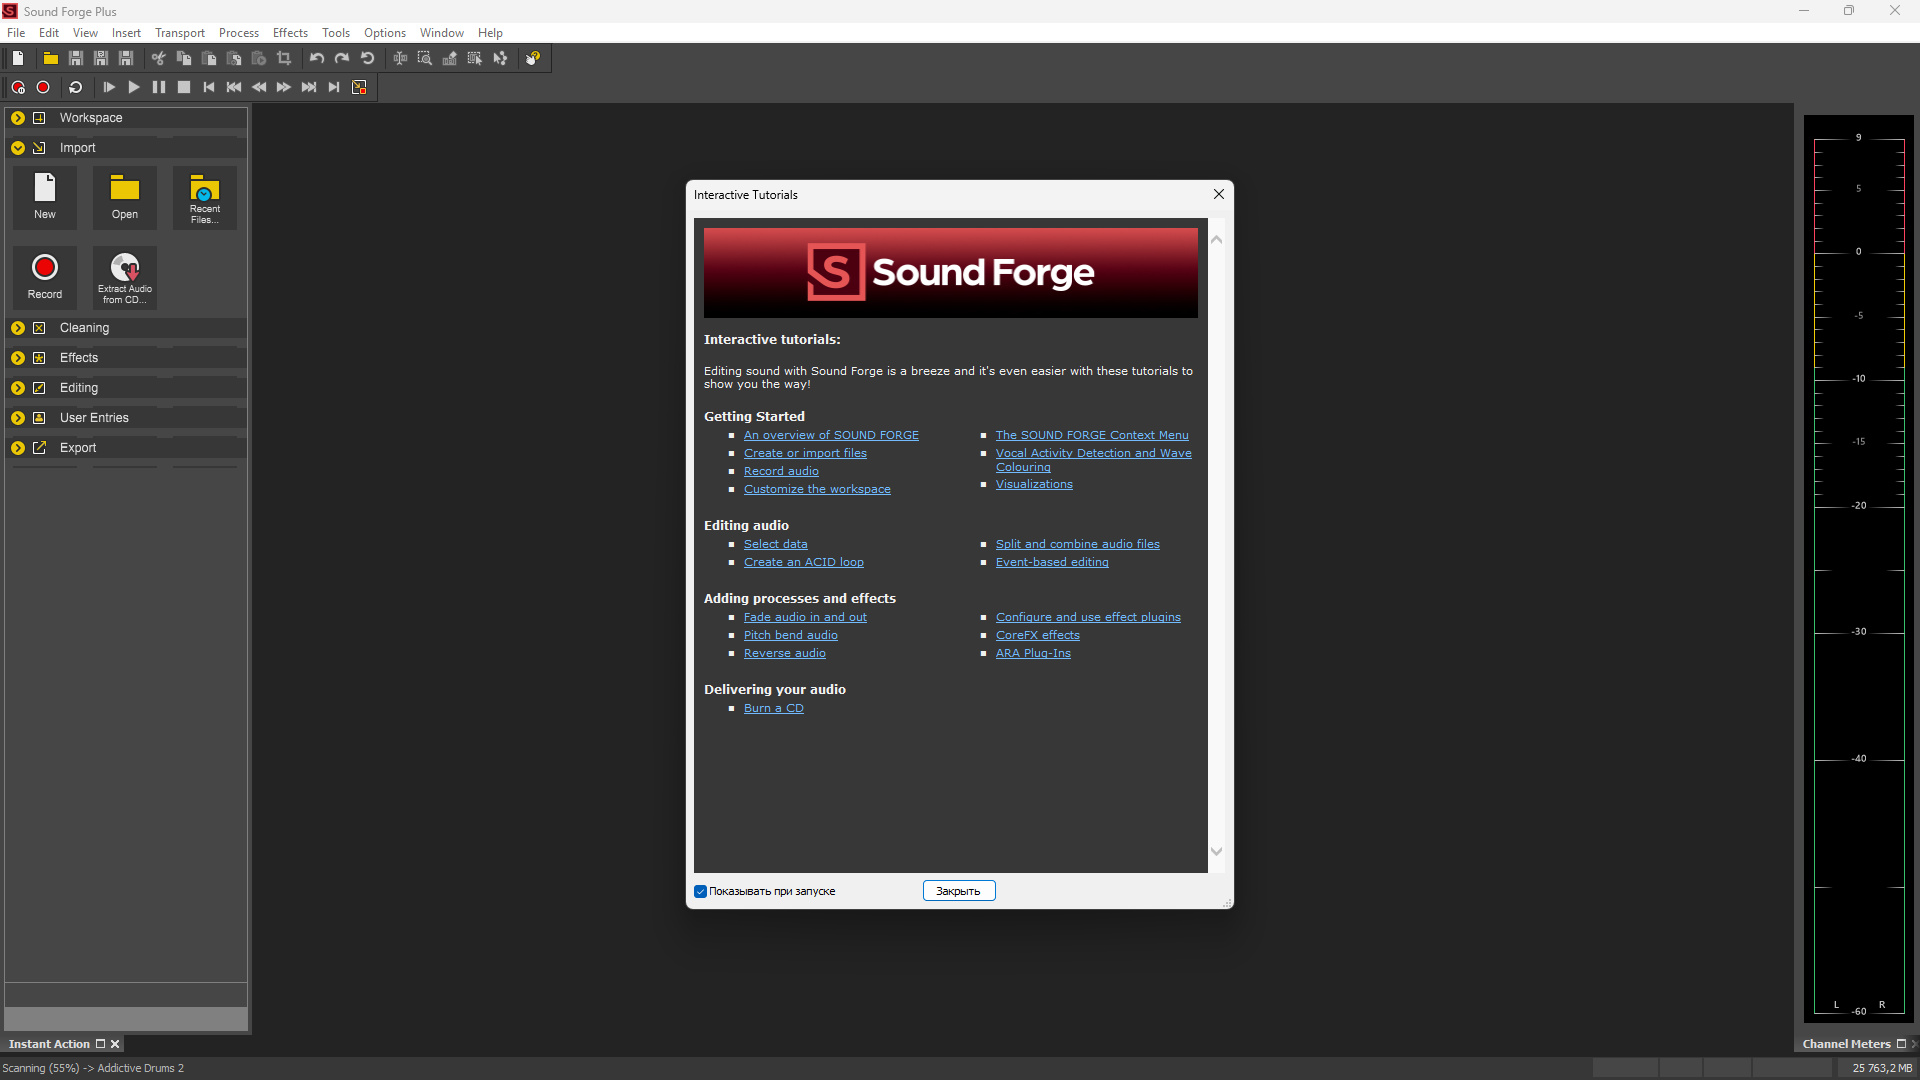Click the large Record icon in Import panel
Screen dimensions: 1920x1080
45,277
